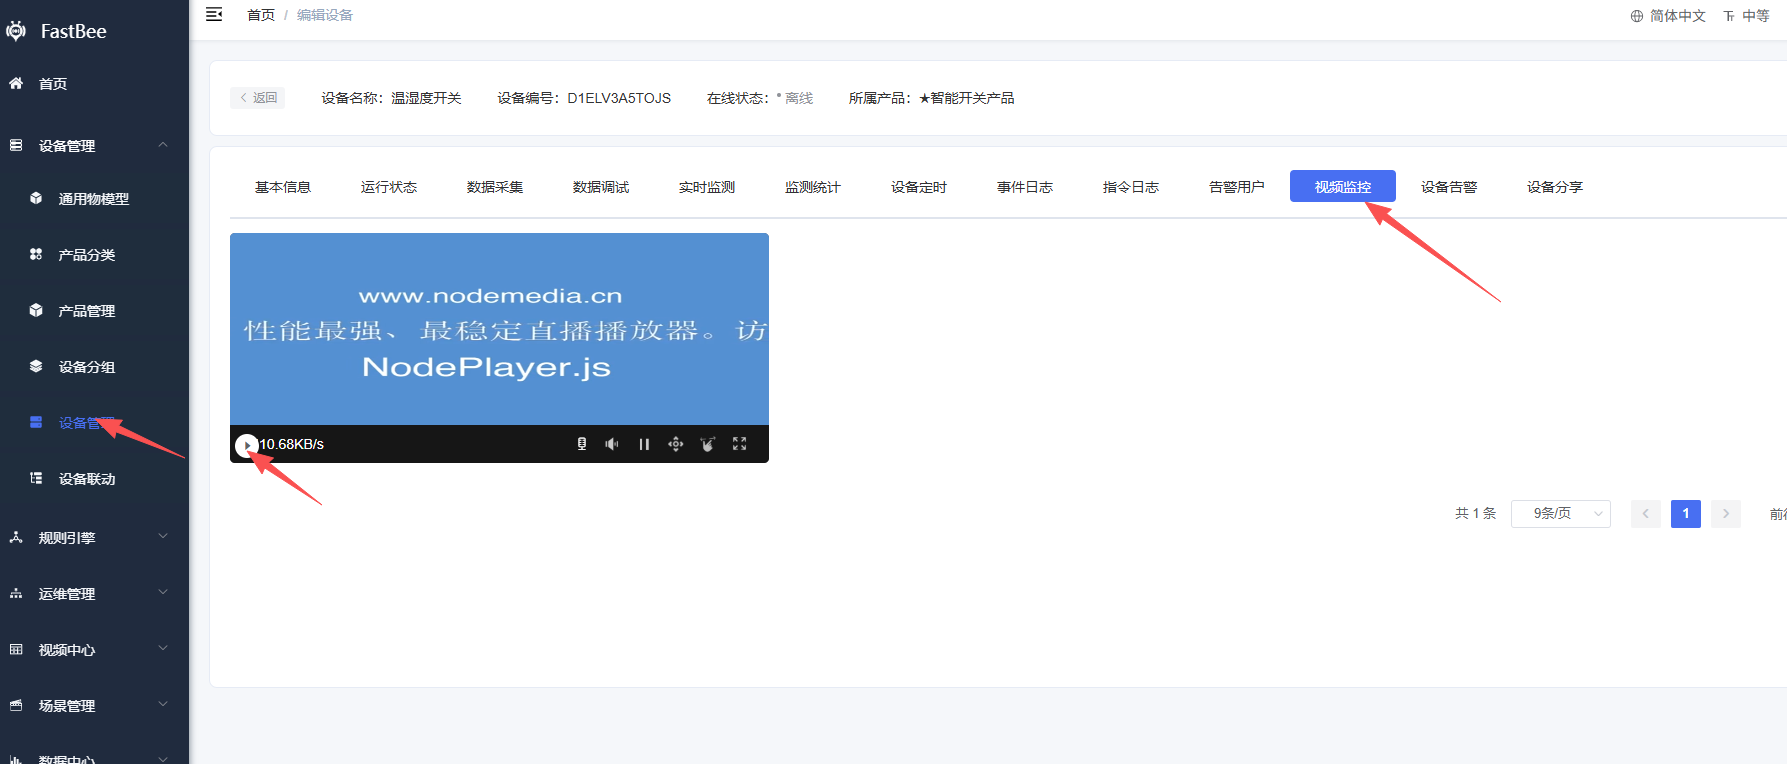Toggle the microphone in the video player
1787x764 pixels.
coord(582,444)
